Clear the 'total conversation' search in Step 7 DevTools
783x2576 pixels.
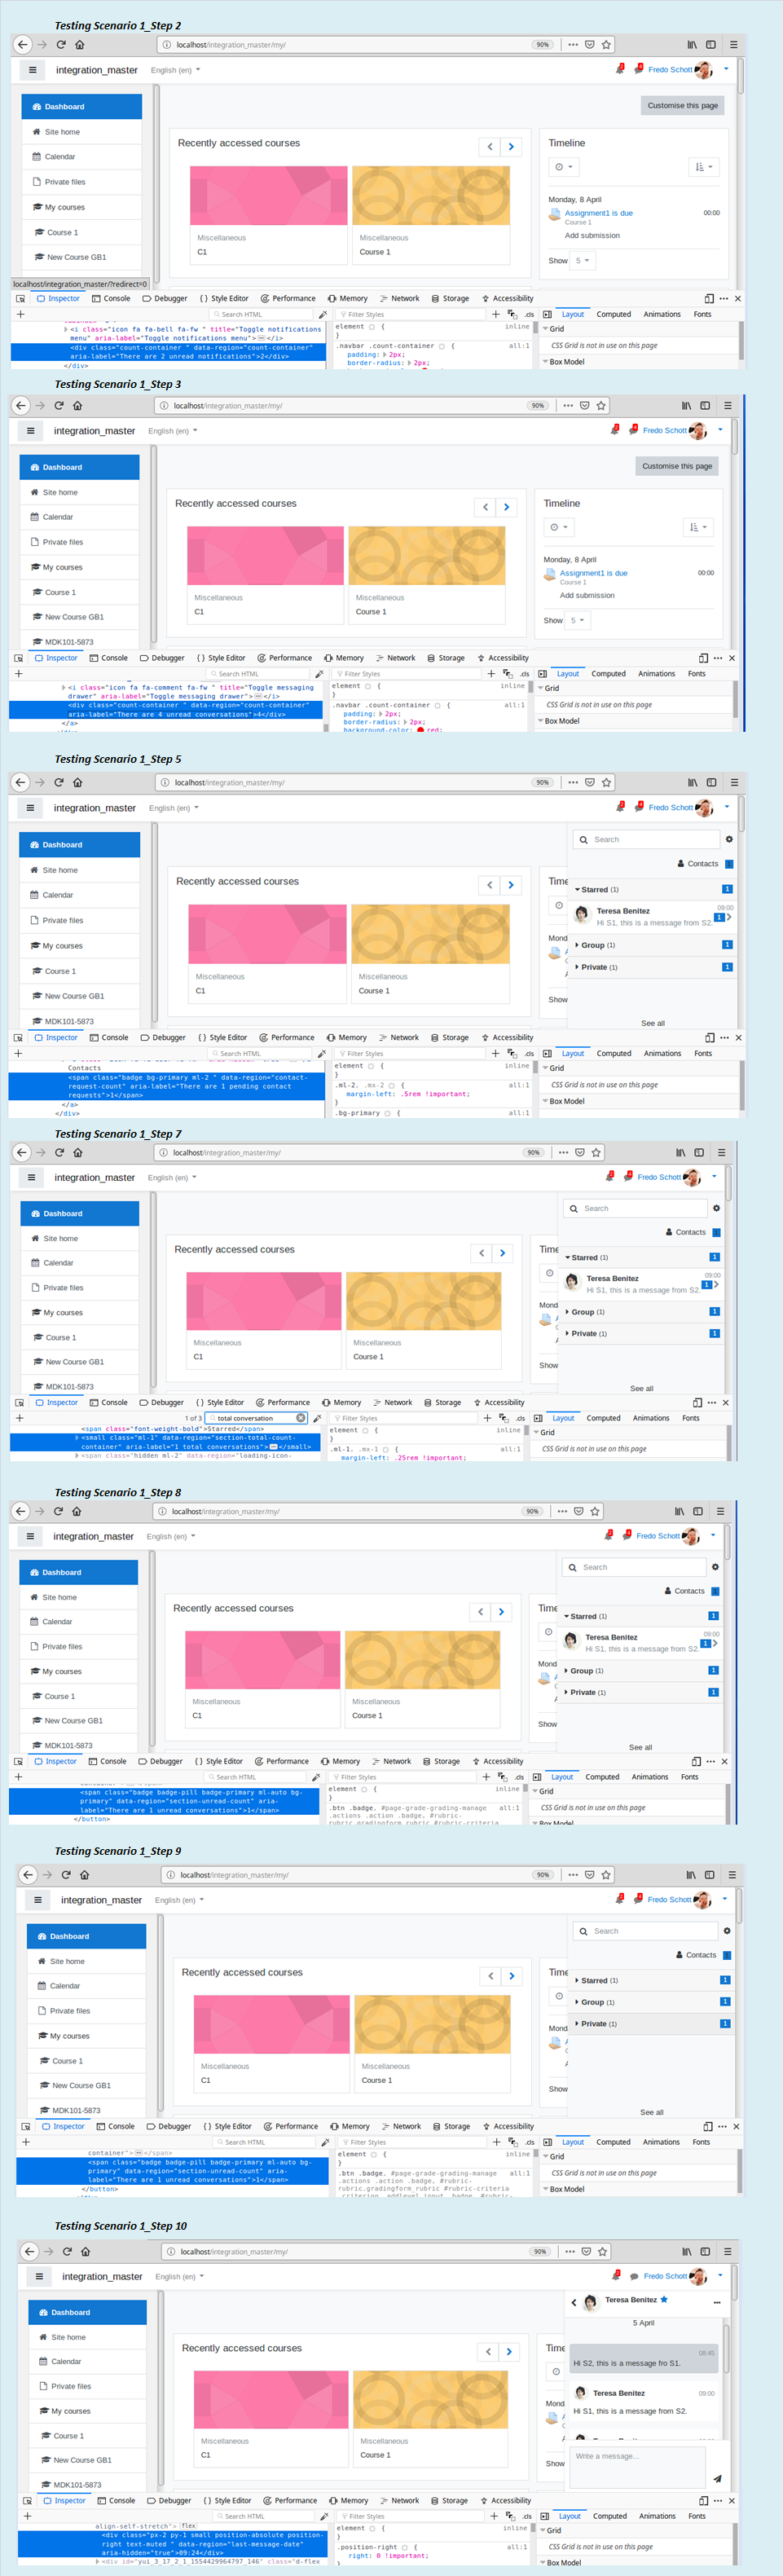point(300,1417)
